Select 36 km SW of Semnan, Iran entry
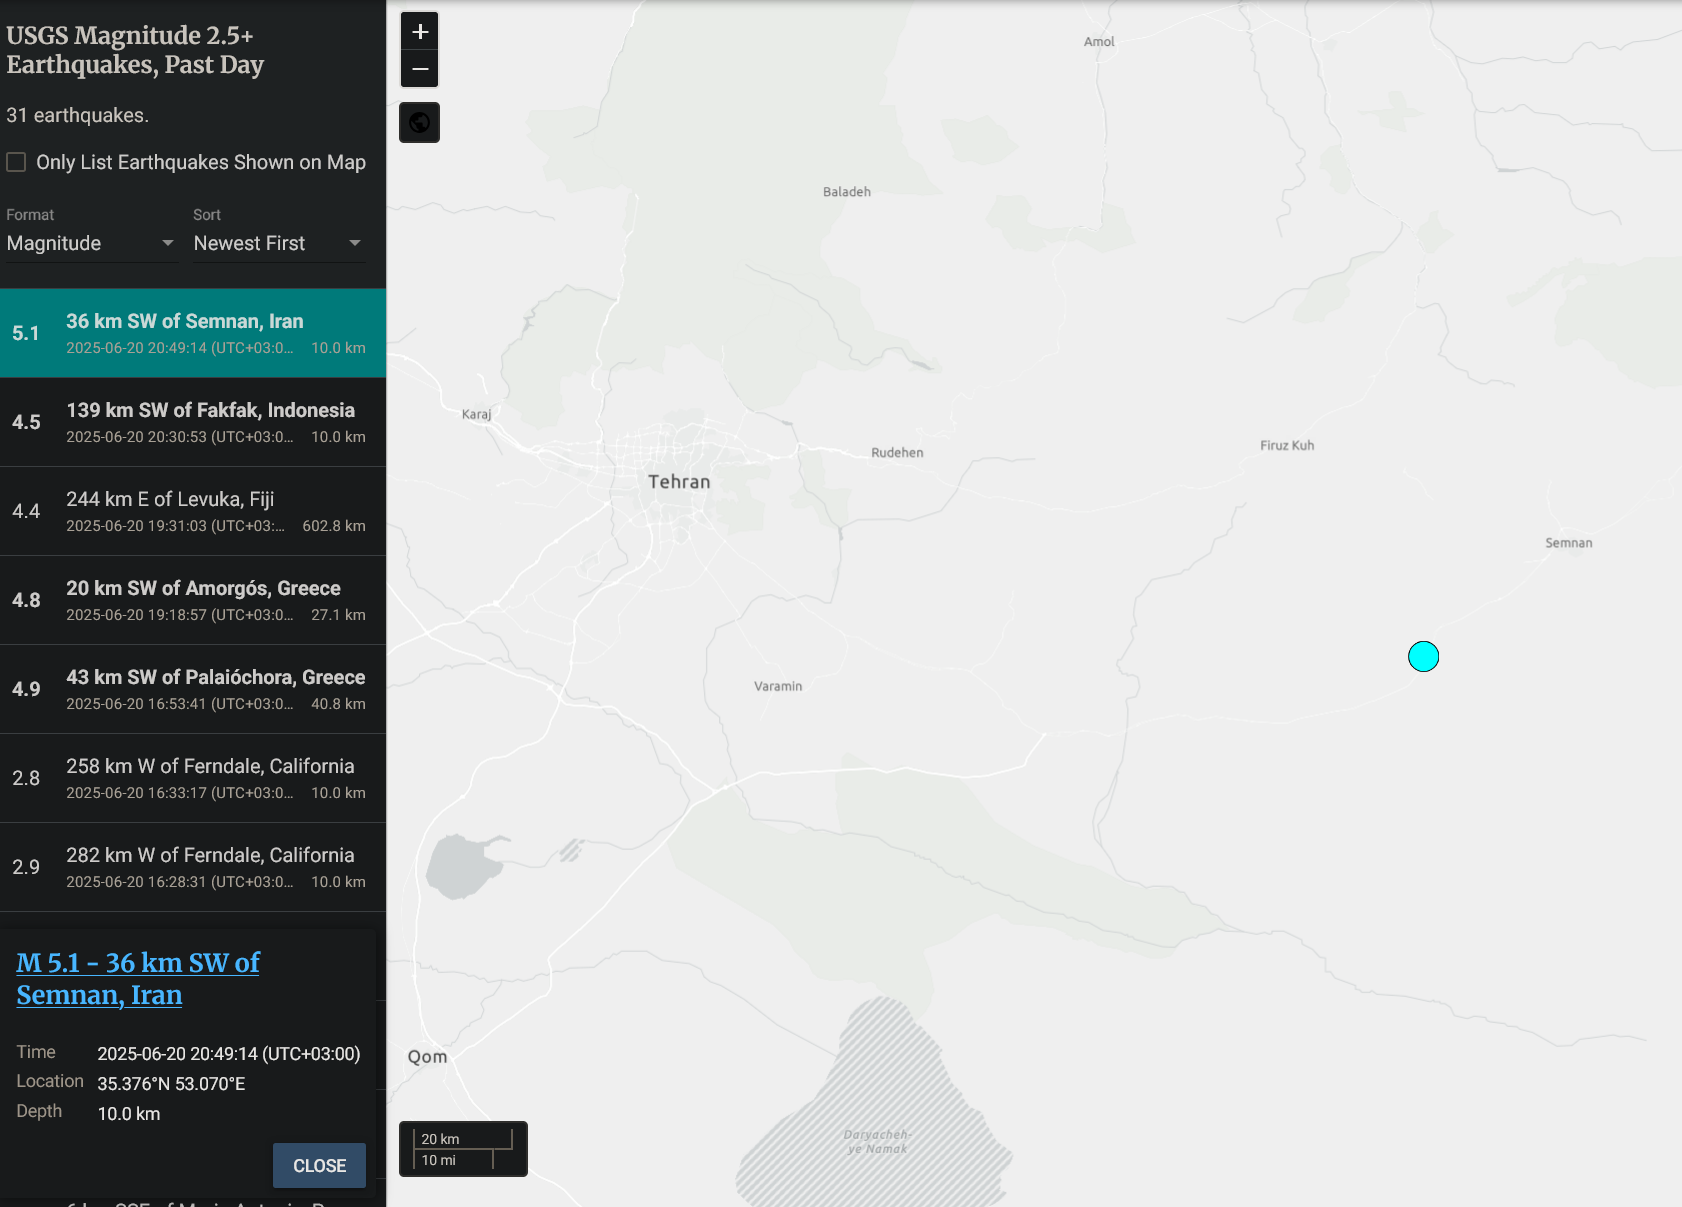This screenshot has height=1207, width=1682. click(193, 333)
